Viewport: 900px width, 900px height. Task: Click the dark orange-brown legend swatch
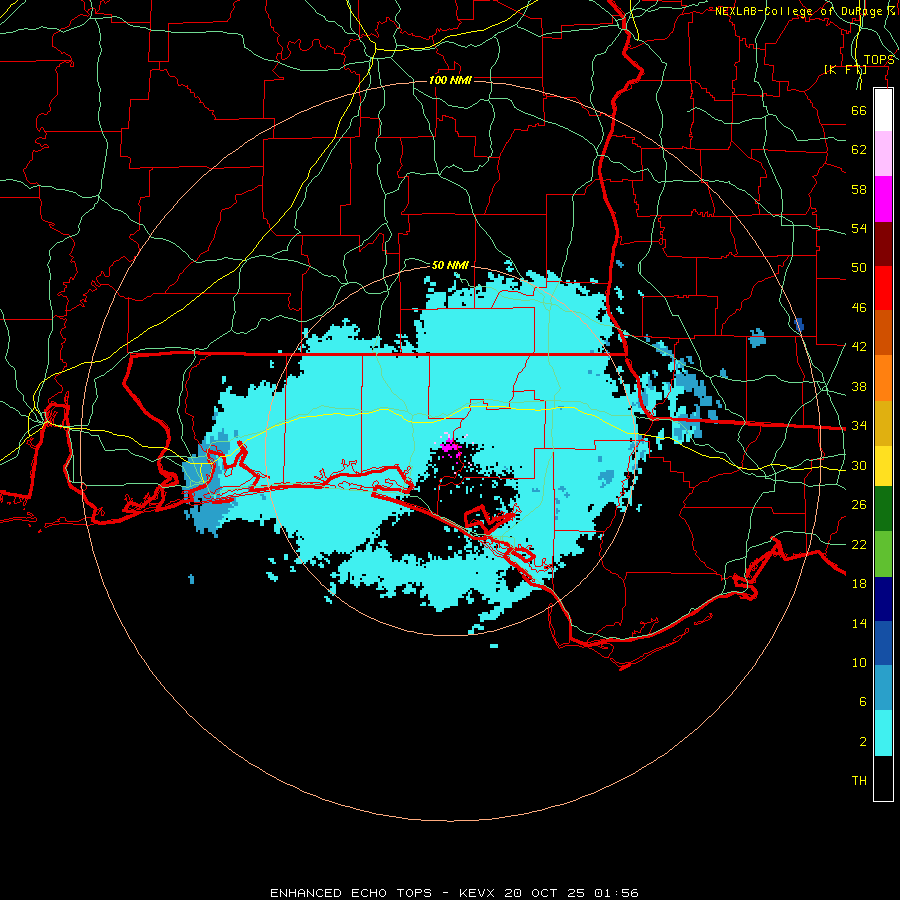pos(883,333)
